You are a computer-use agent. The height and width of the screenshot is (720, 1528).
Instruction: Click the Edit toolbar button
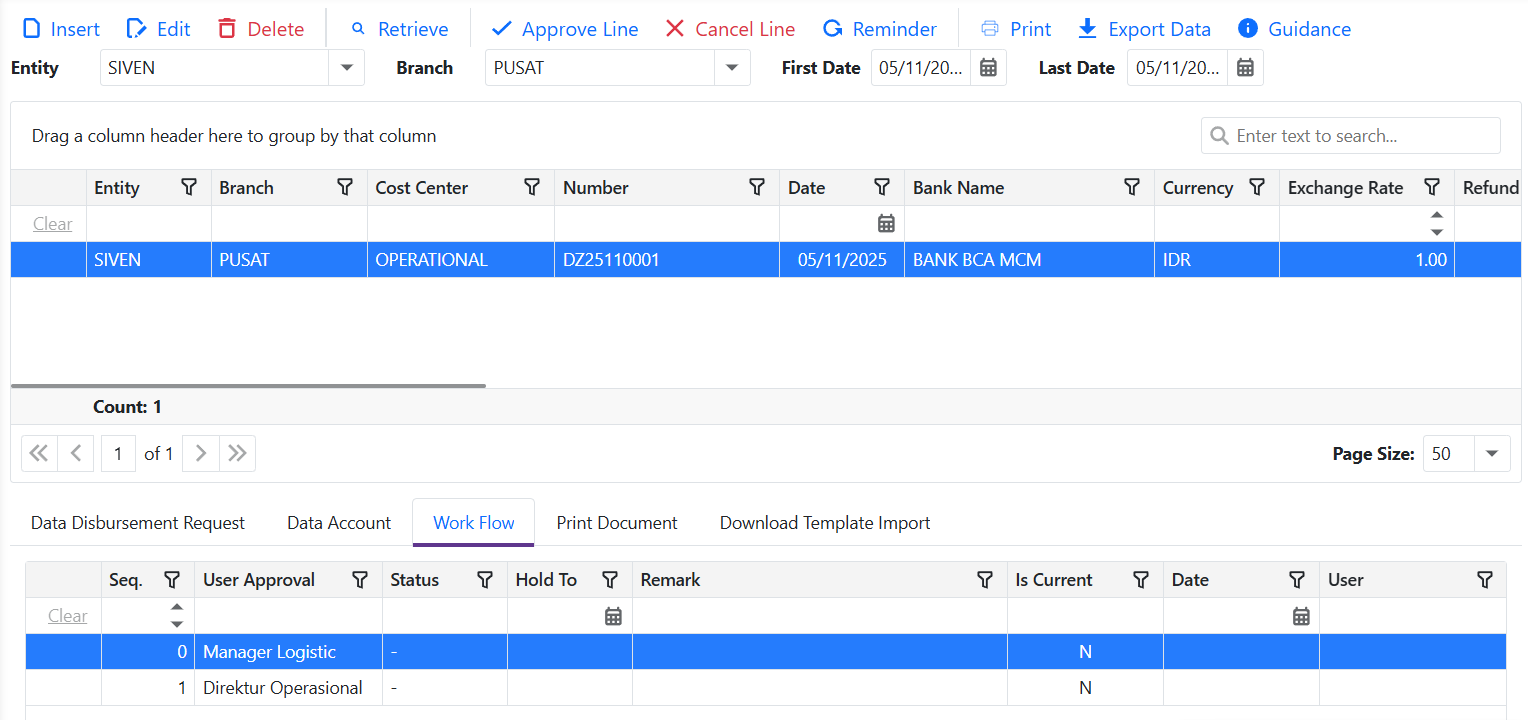[x=158, y=29]
